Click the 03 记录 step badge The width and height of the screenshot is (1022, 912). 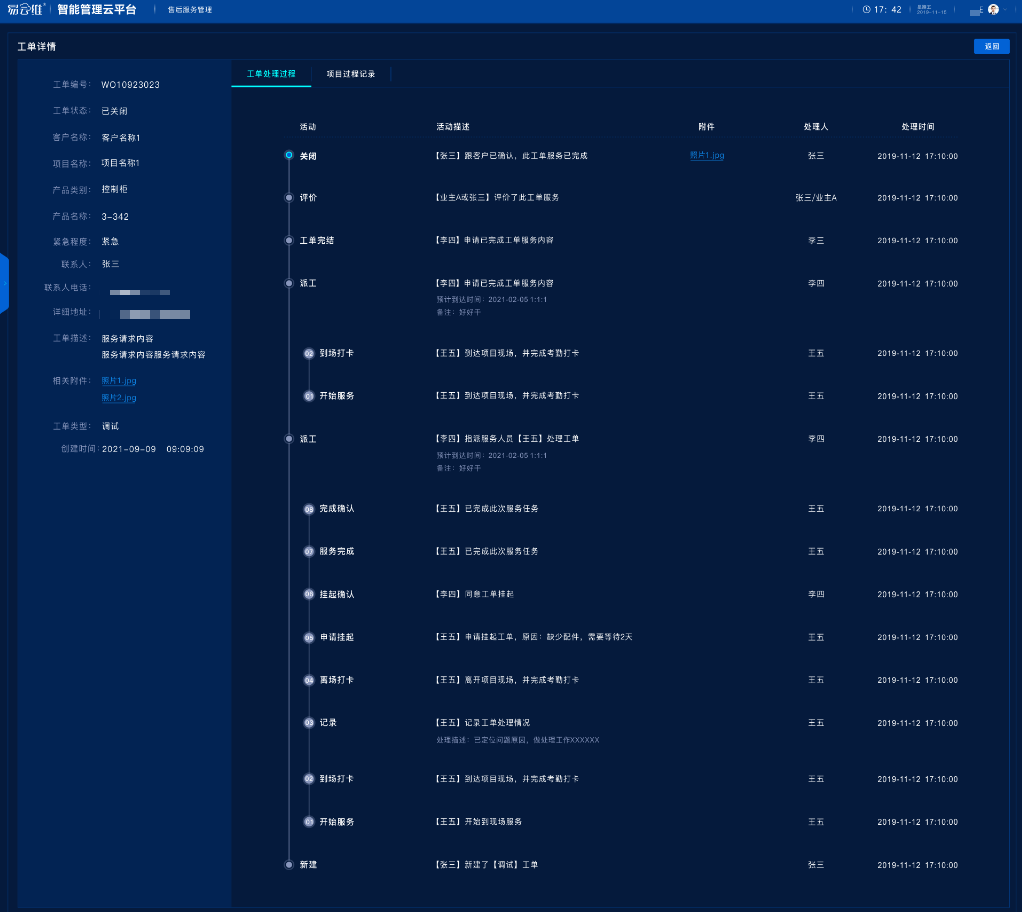309,723
